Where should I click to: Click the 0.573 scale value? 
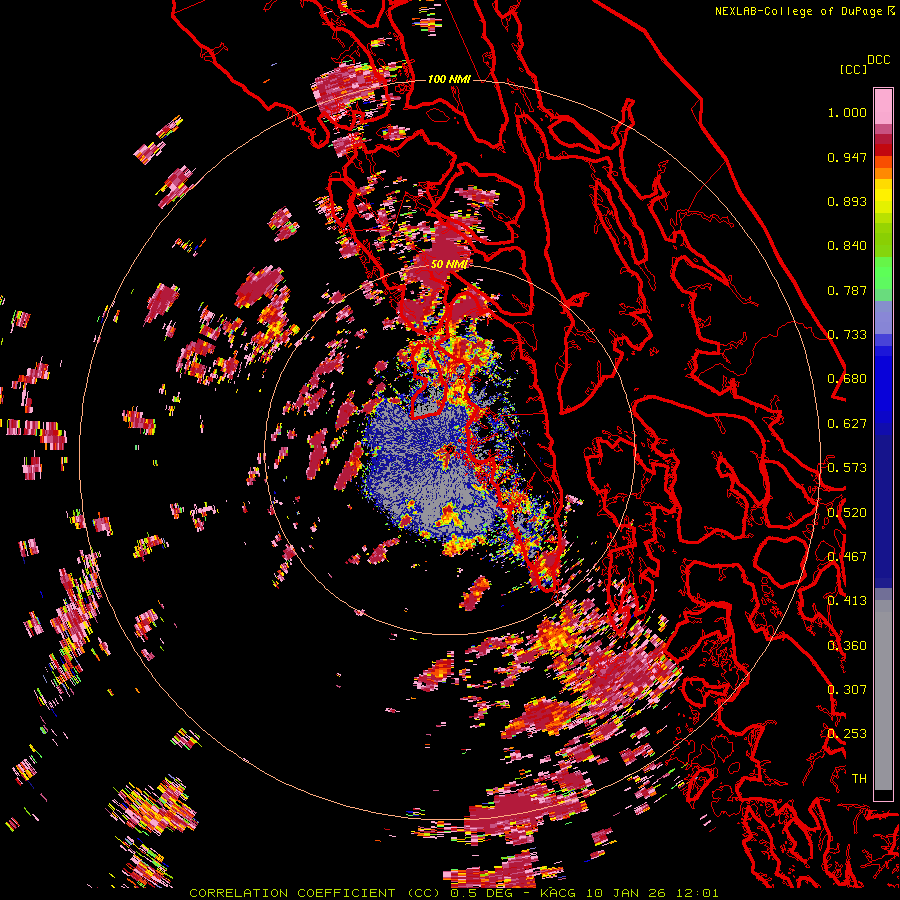tap(847, 468)
